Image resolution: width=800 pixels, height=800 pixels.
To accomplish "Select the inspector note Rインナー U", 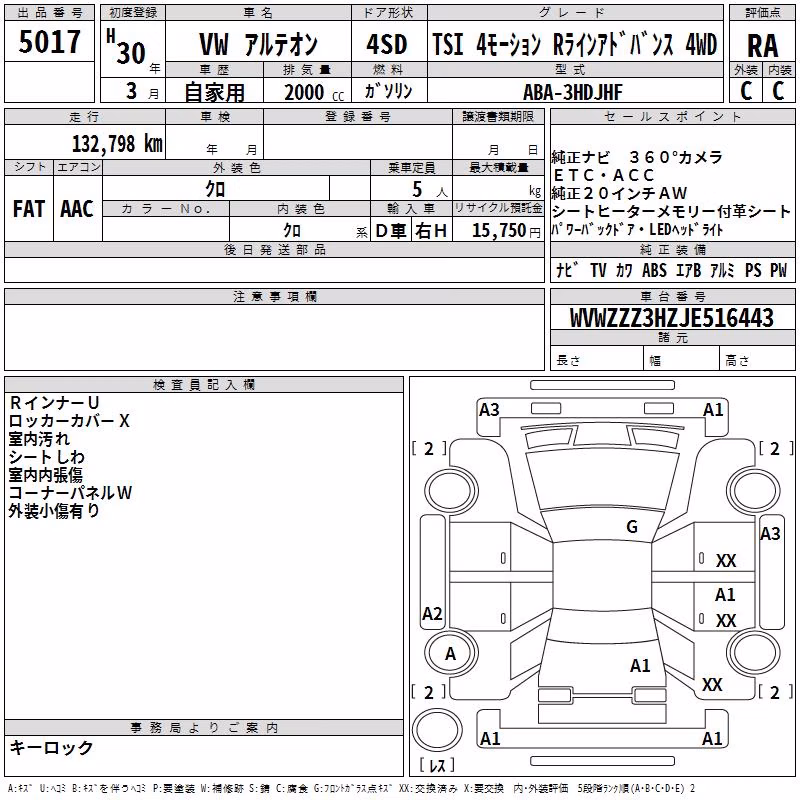I will [54, 403].
